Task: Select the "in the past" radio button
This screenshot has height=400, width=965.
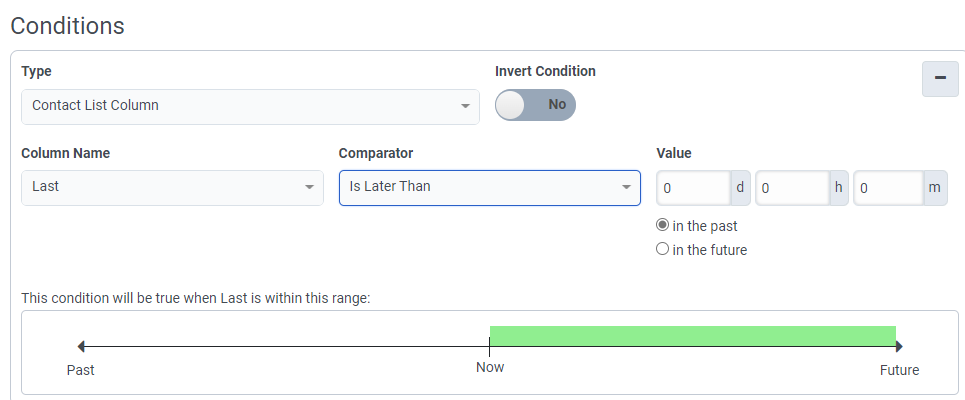Action: point(662,226)
